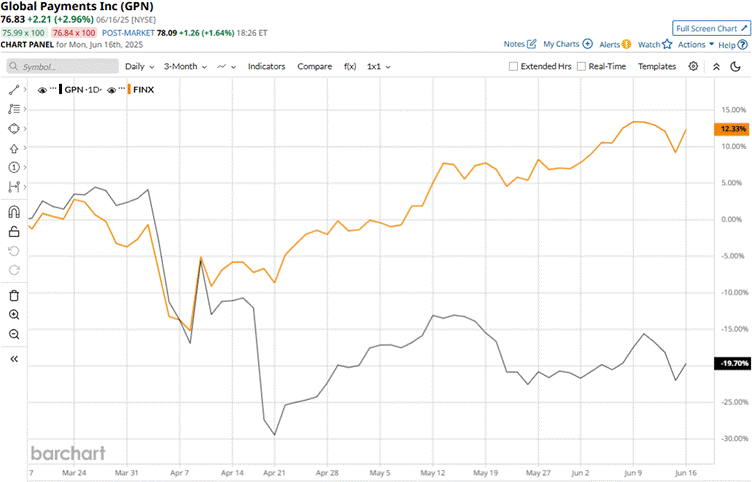The width and height of the screenshot is (752, 482).
Task: Click the unlock drawings icon
Action: click(x=14, y=232)
